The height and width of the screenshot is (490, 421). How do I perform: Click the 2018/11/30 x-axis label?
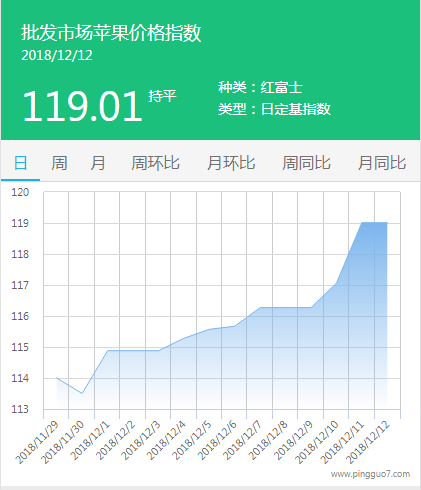pyautogui.click(x=63, y=442)
